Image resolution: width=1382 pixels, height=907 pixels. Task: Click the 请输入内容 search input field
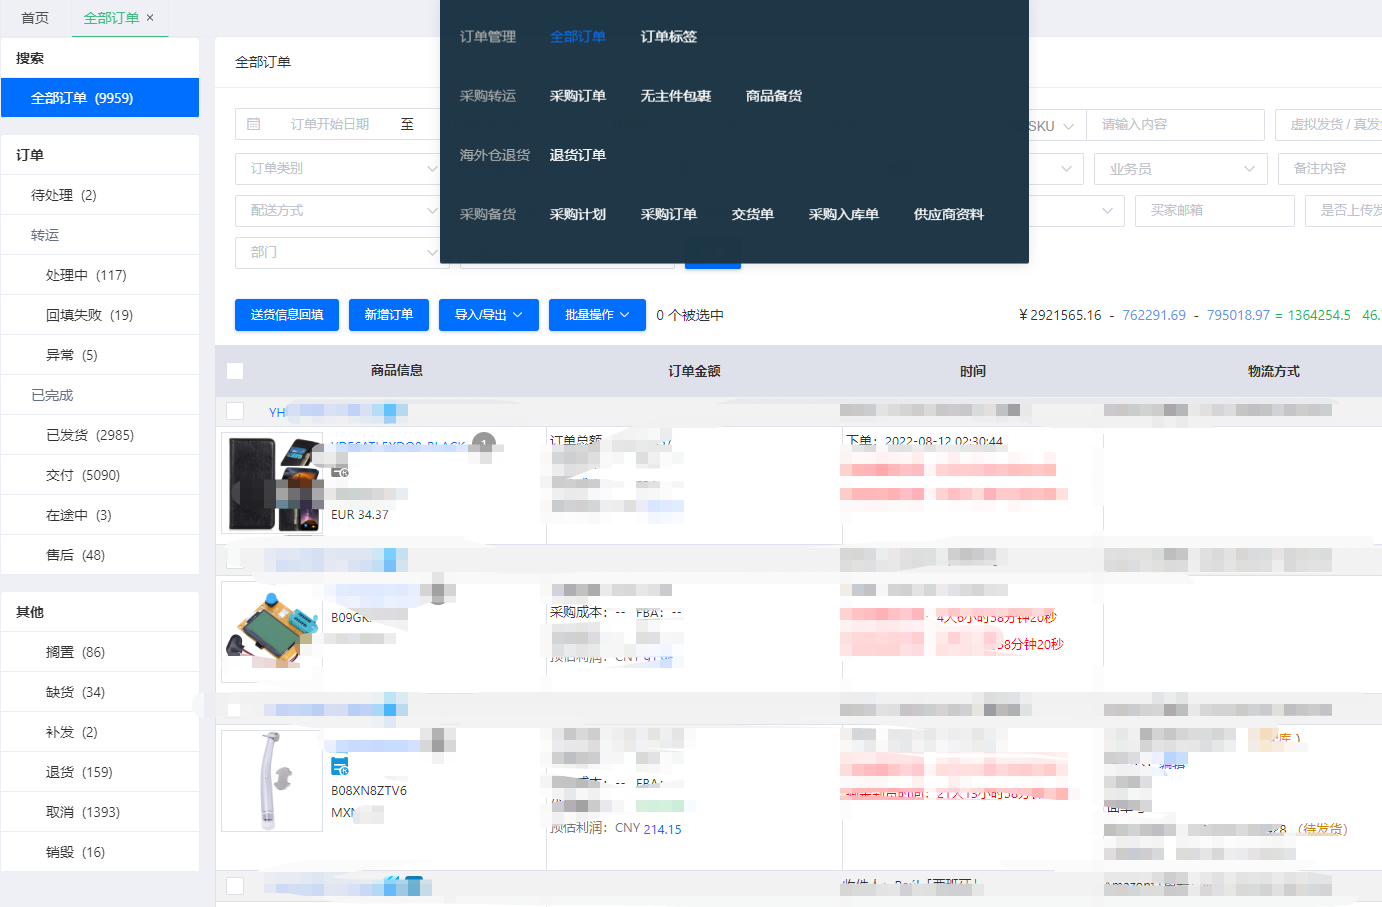[1175, 125]
